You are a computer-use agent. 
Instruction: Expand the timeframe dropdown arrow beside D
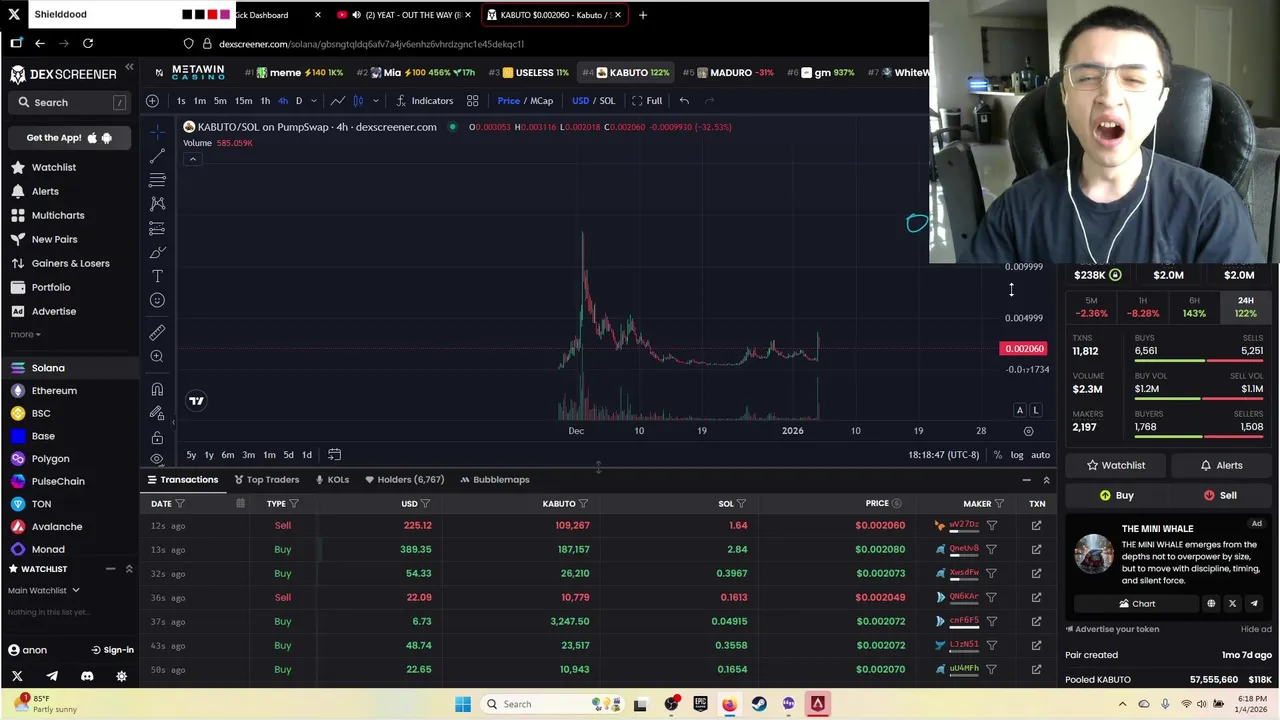point(313,100)
